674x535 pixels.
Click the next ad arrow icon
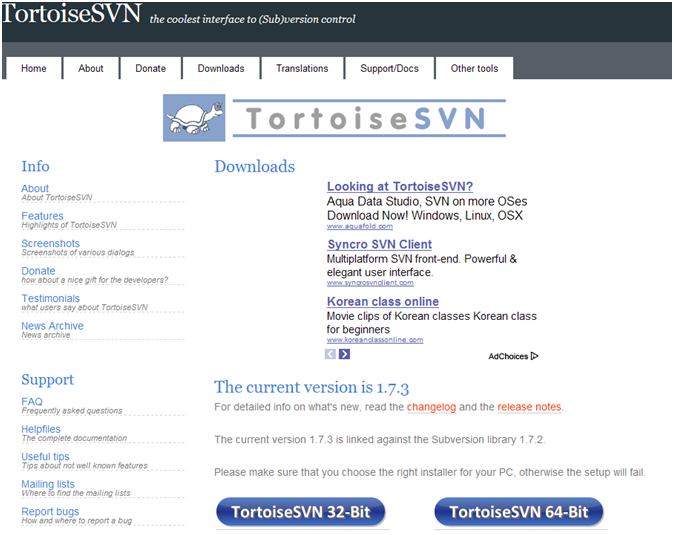click(x=344, y=354)
